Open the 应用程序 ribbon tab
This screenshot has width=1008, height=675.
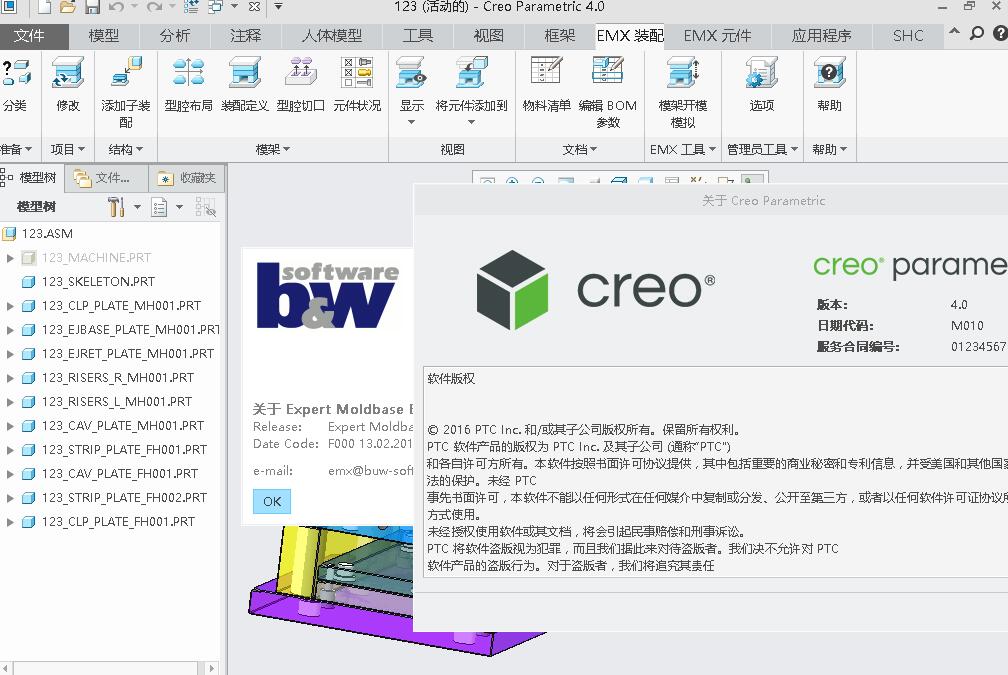pos(822,35)
